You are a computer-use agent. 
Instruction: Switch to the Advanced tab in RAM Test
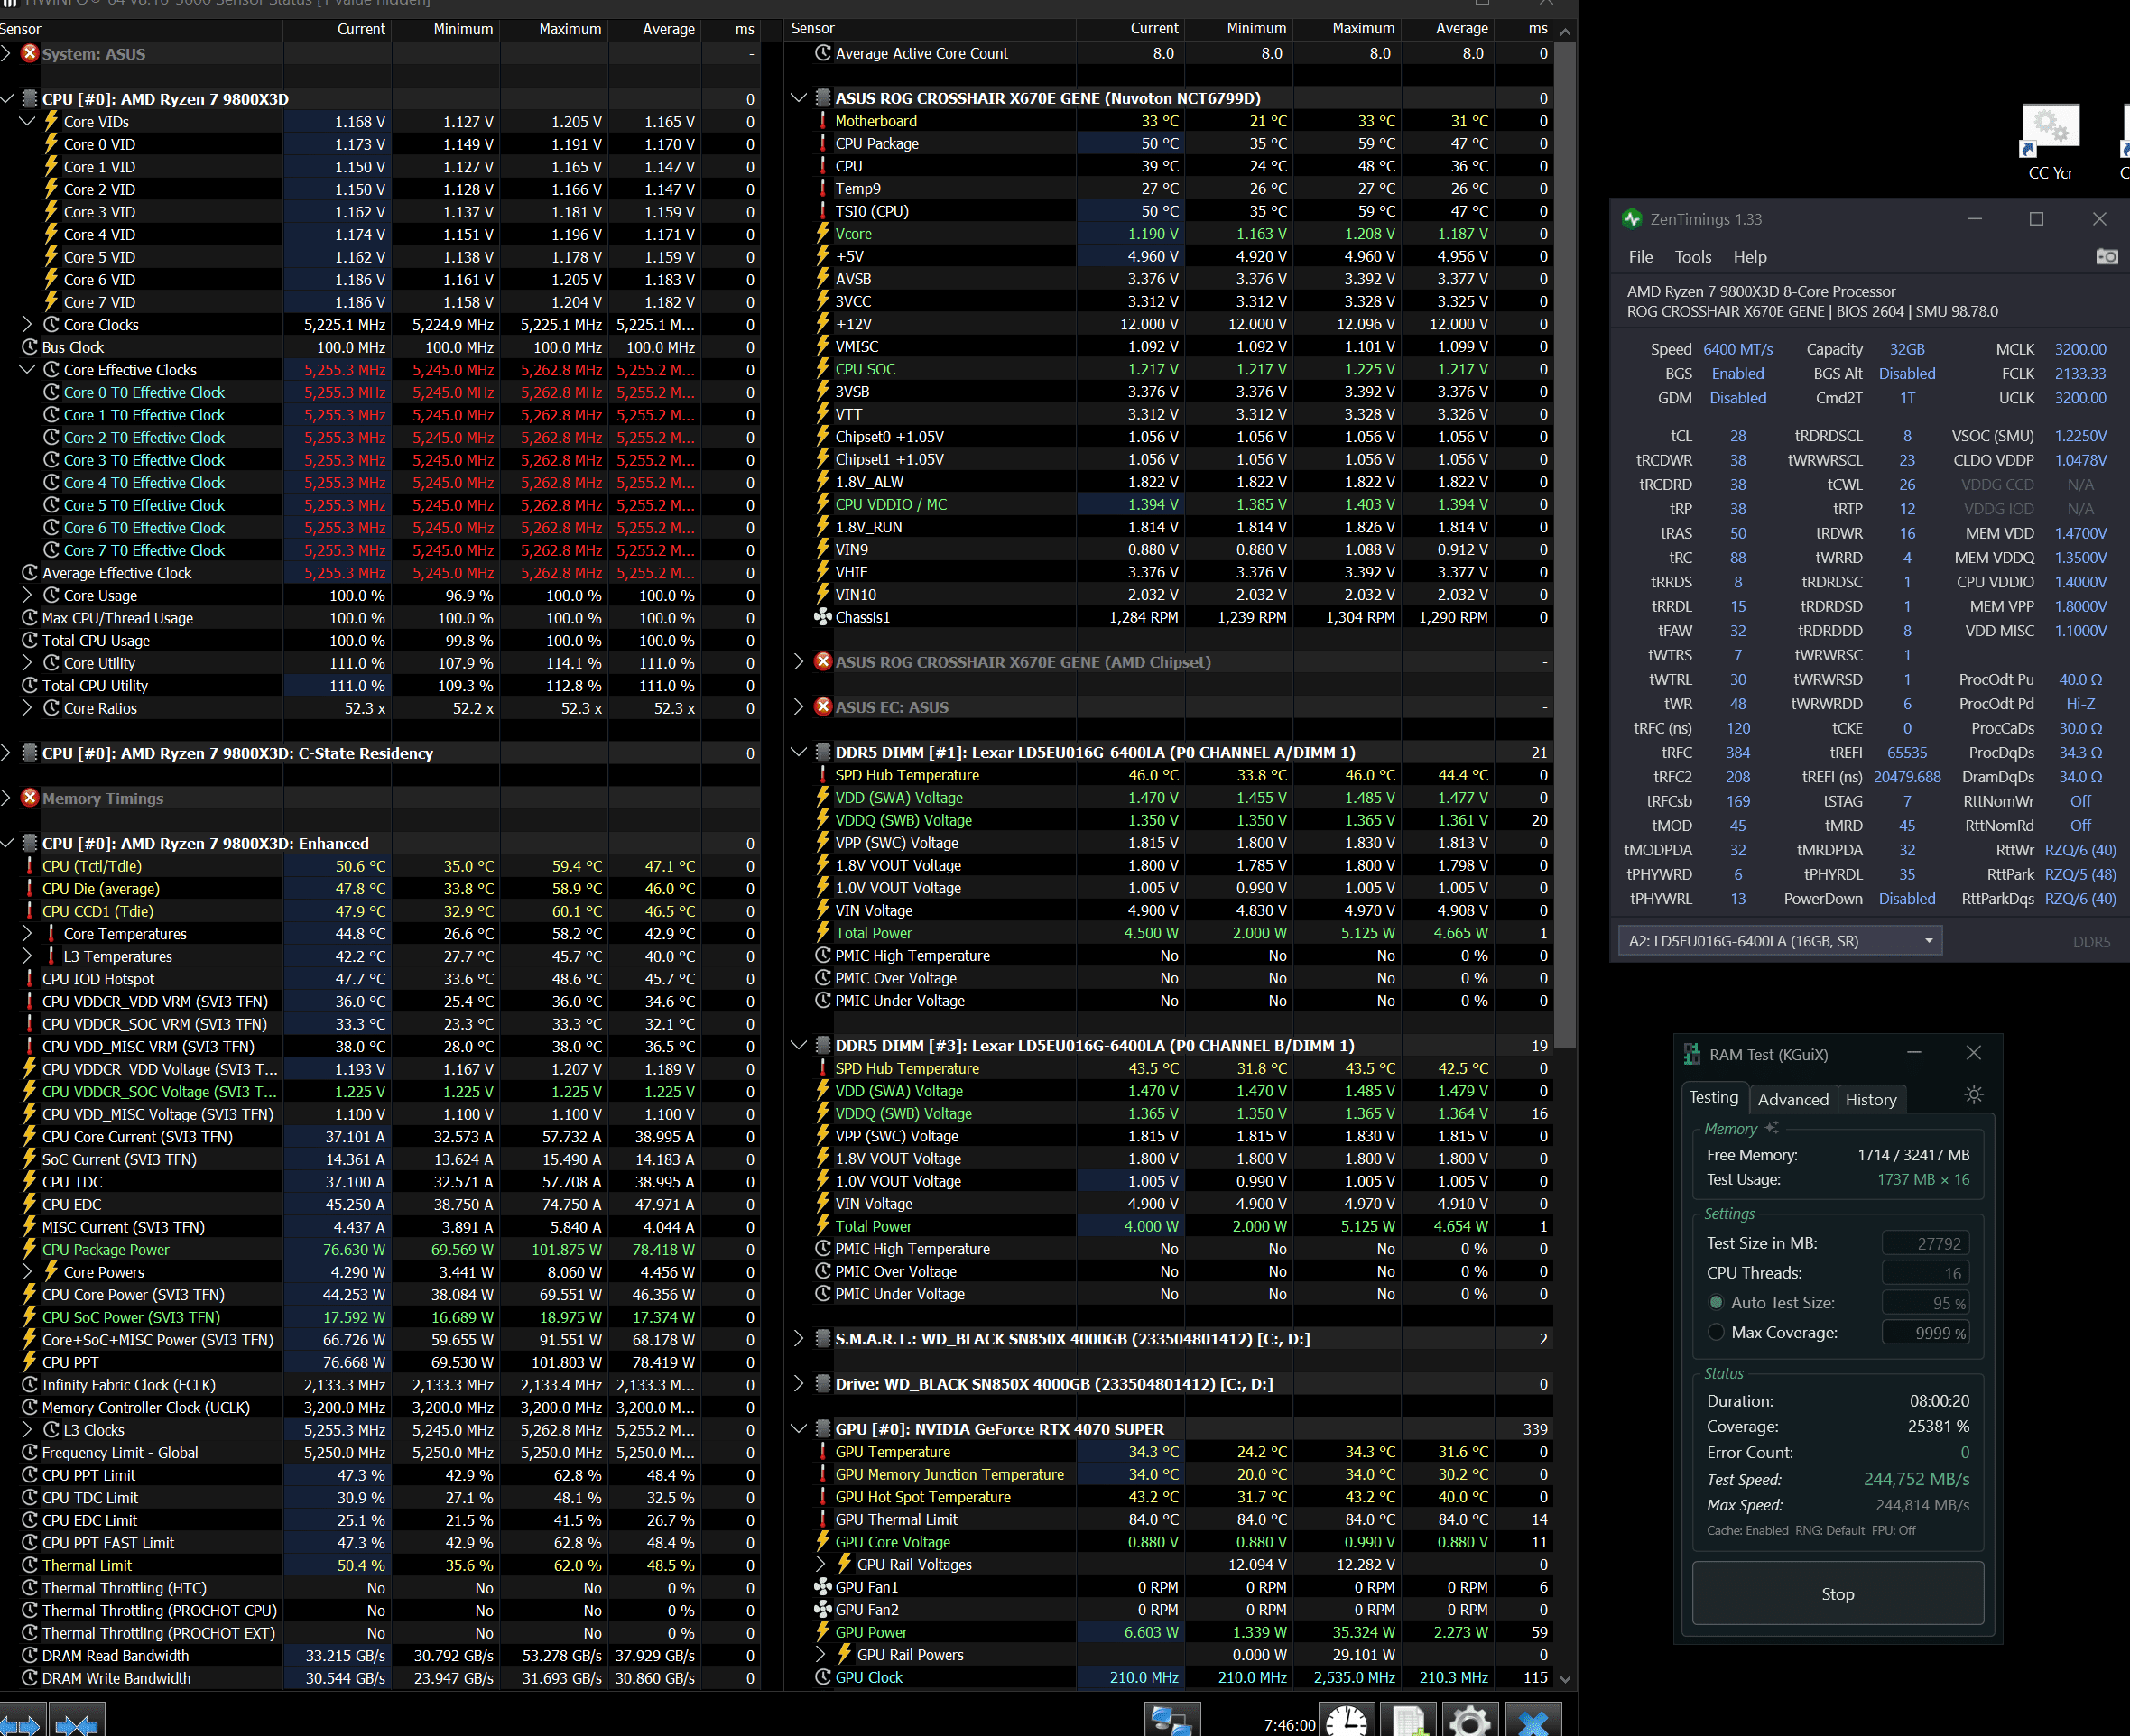1792,1099
